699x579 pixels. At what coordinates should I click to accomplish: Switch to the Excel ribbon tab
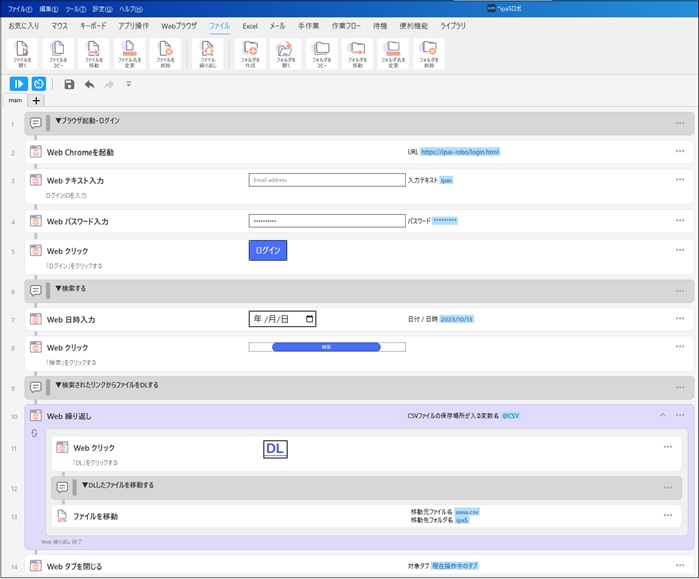click(250, 25)
